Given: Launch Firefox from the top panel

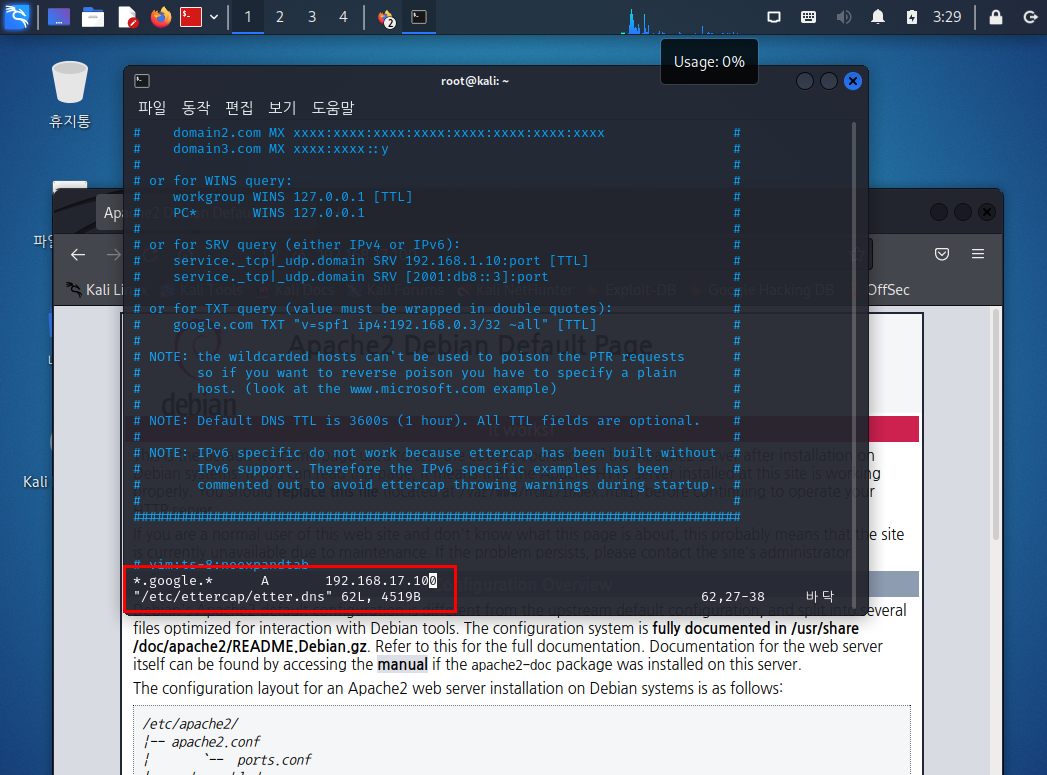Looking at the screenshot, I should (x=160, y=17).
